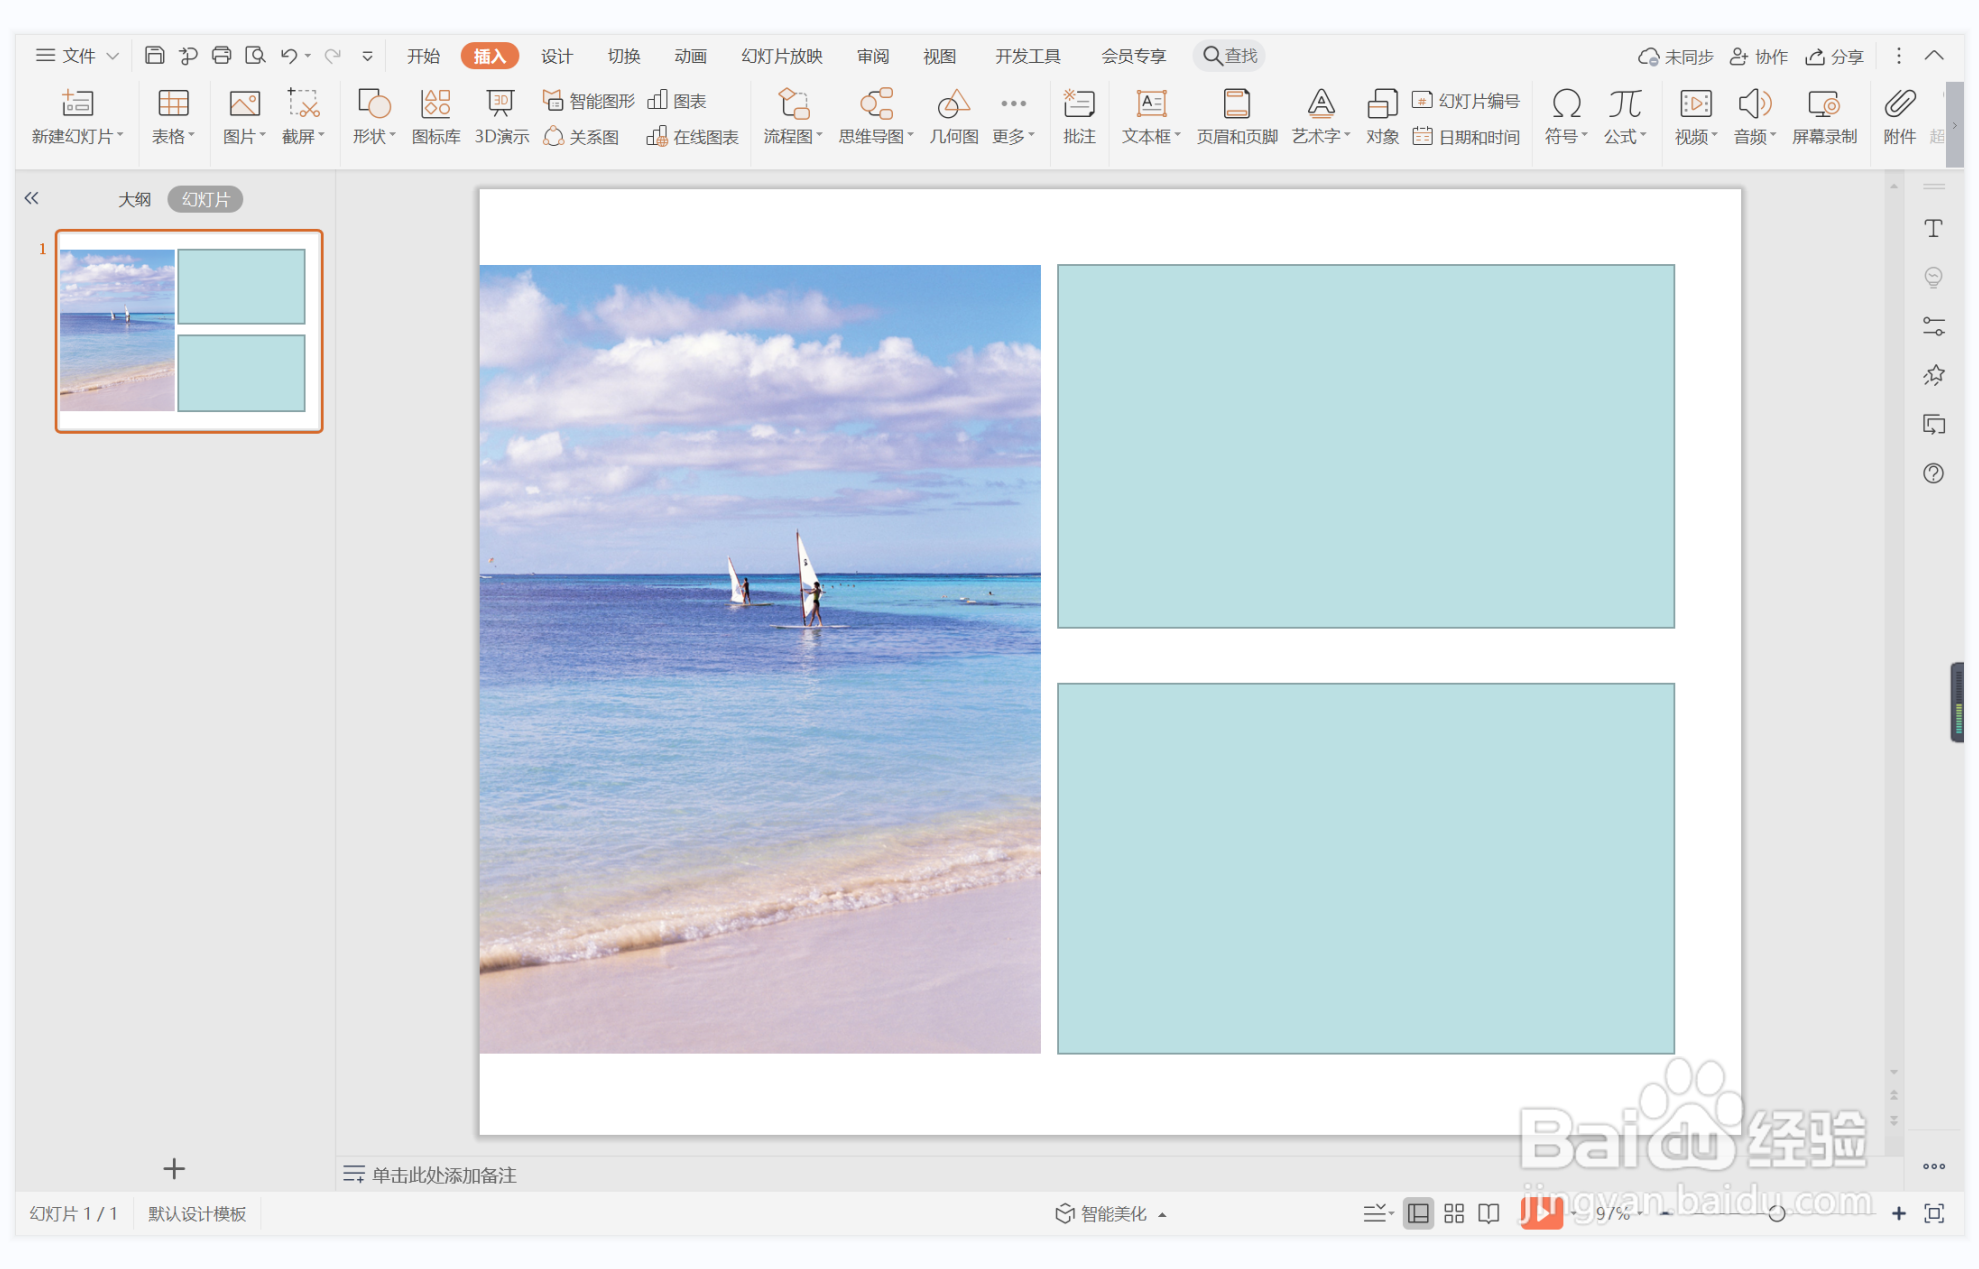Viewport: 1979px width, 1269px height.
Task: Click the zoom slider handle
Action: 1776,1213
